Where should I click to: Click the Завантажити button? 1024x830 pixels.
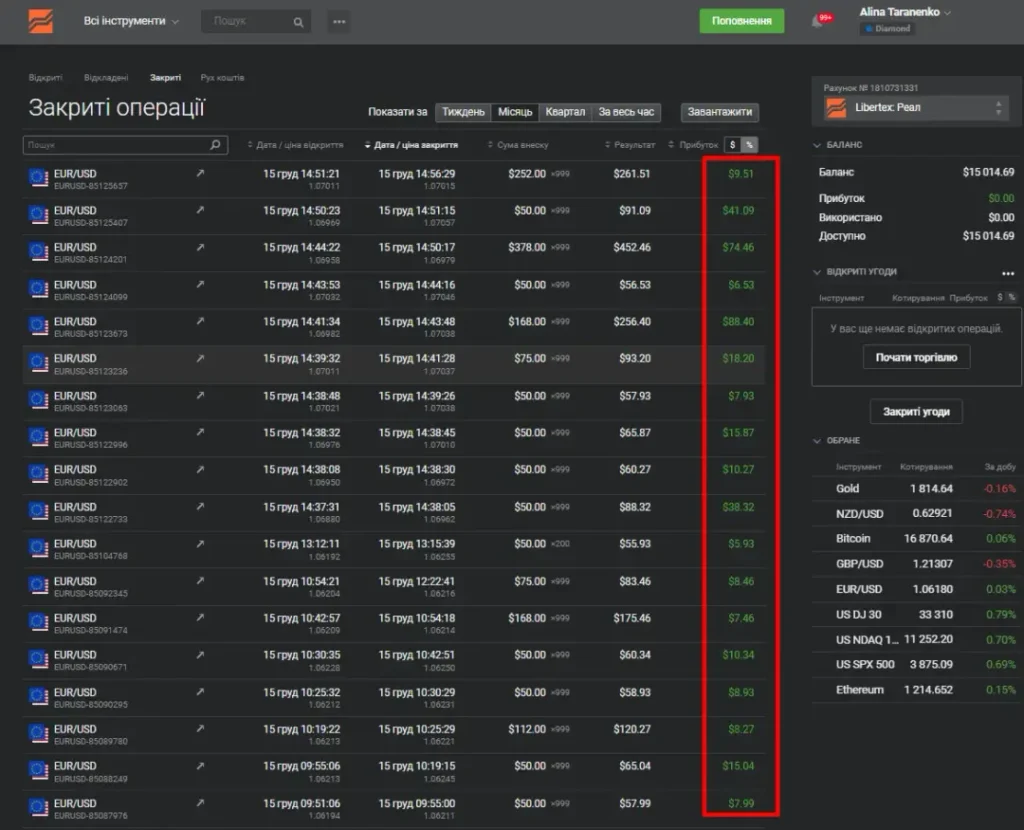(720, 112)
